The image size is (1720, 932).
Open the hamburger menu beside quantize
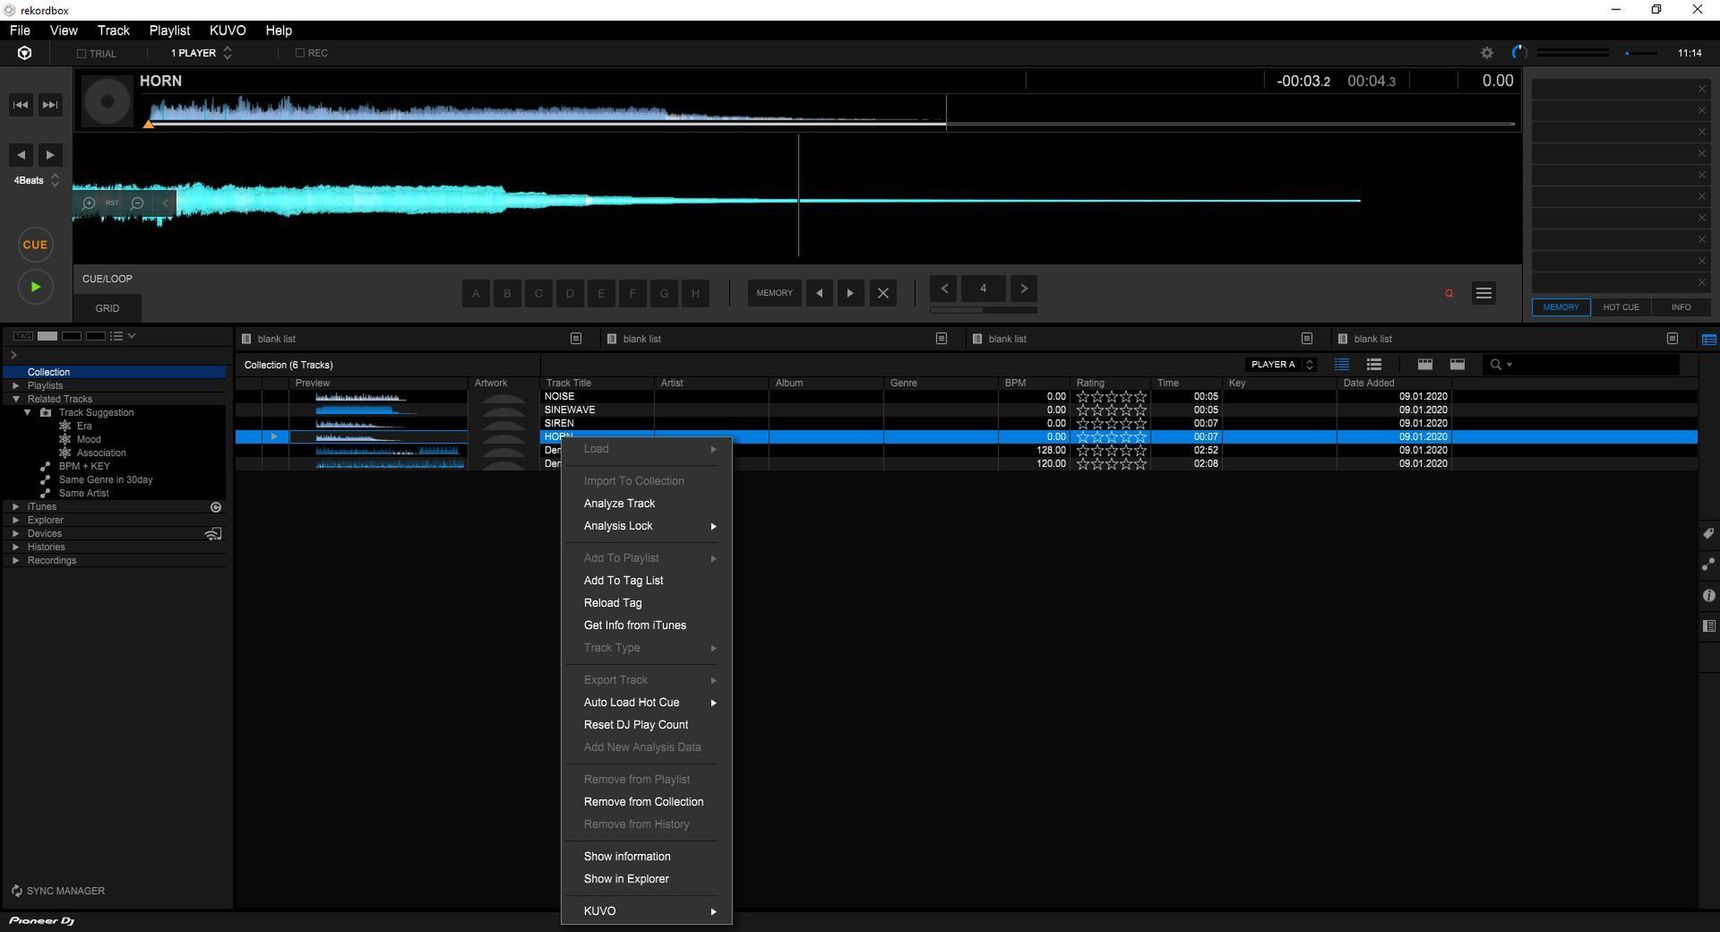click(1484, 293)
